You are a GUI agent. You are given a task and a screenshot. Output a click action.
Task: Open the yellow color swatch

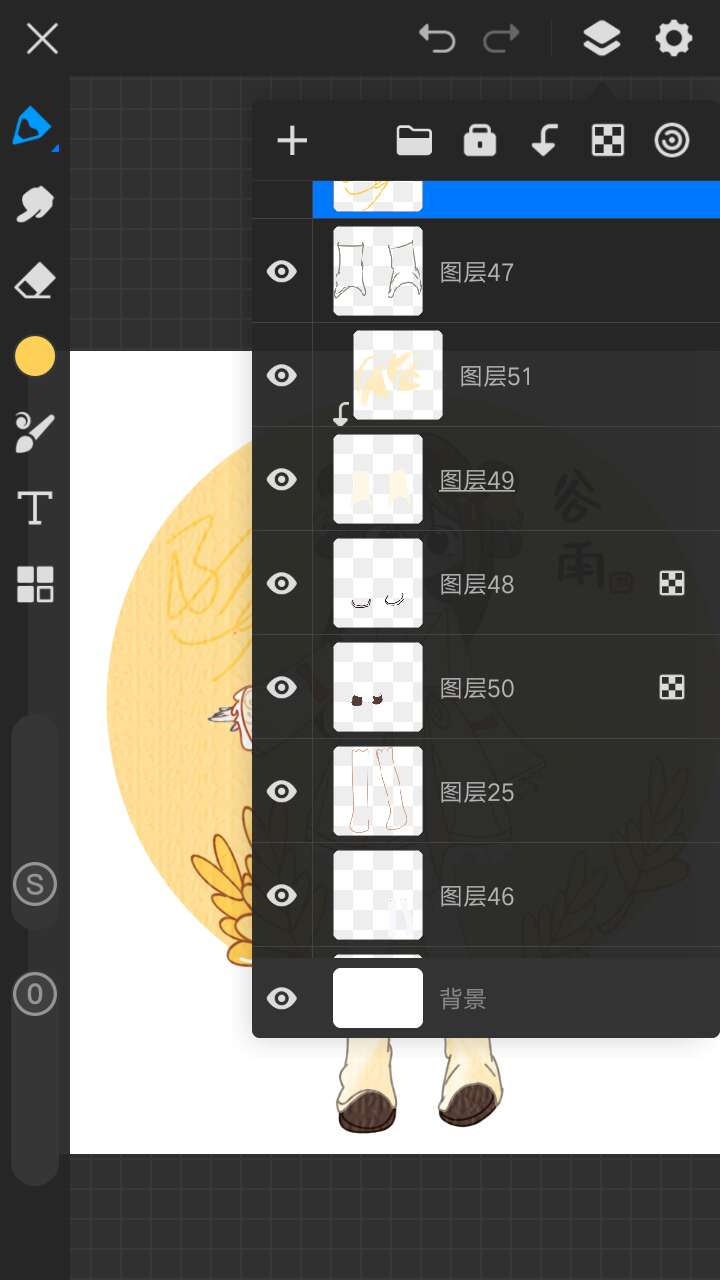(x=35, y=357)
